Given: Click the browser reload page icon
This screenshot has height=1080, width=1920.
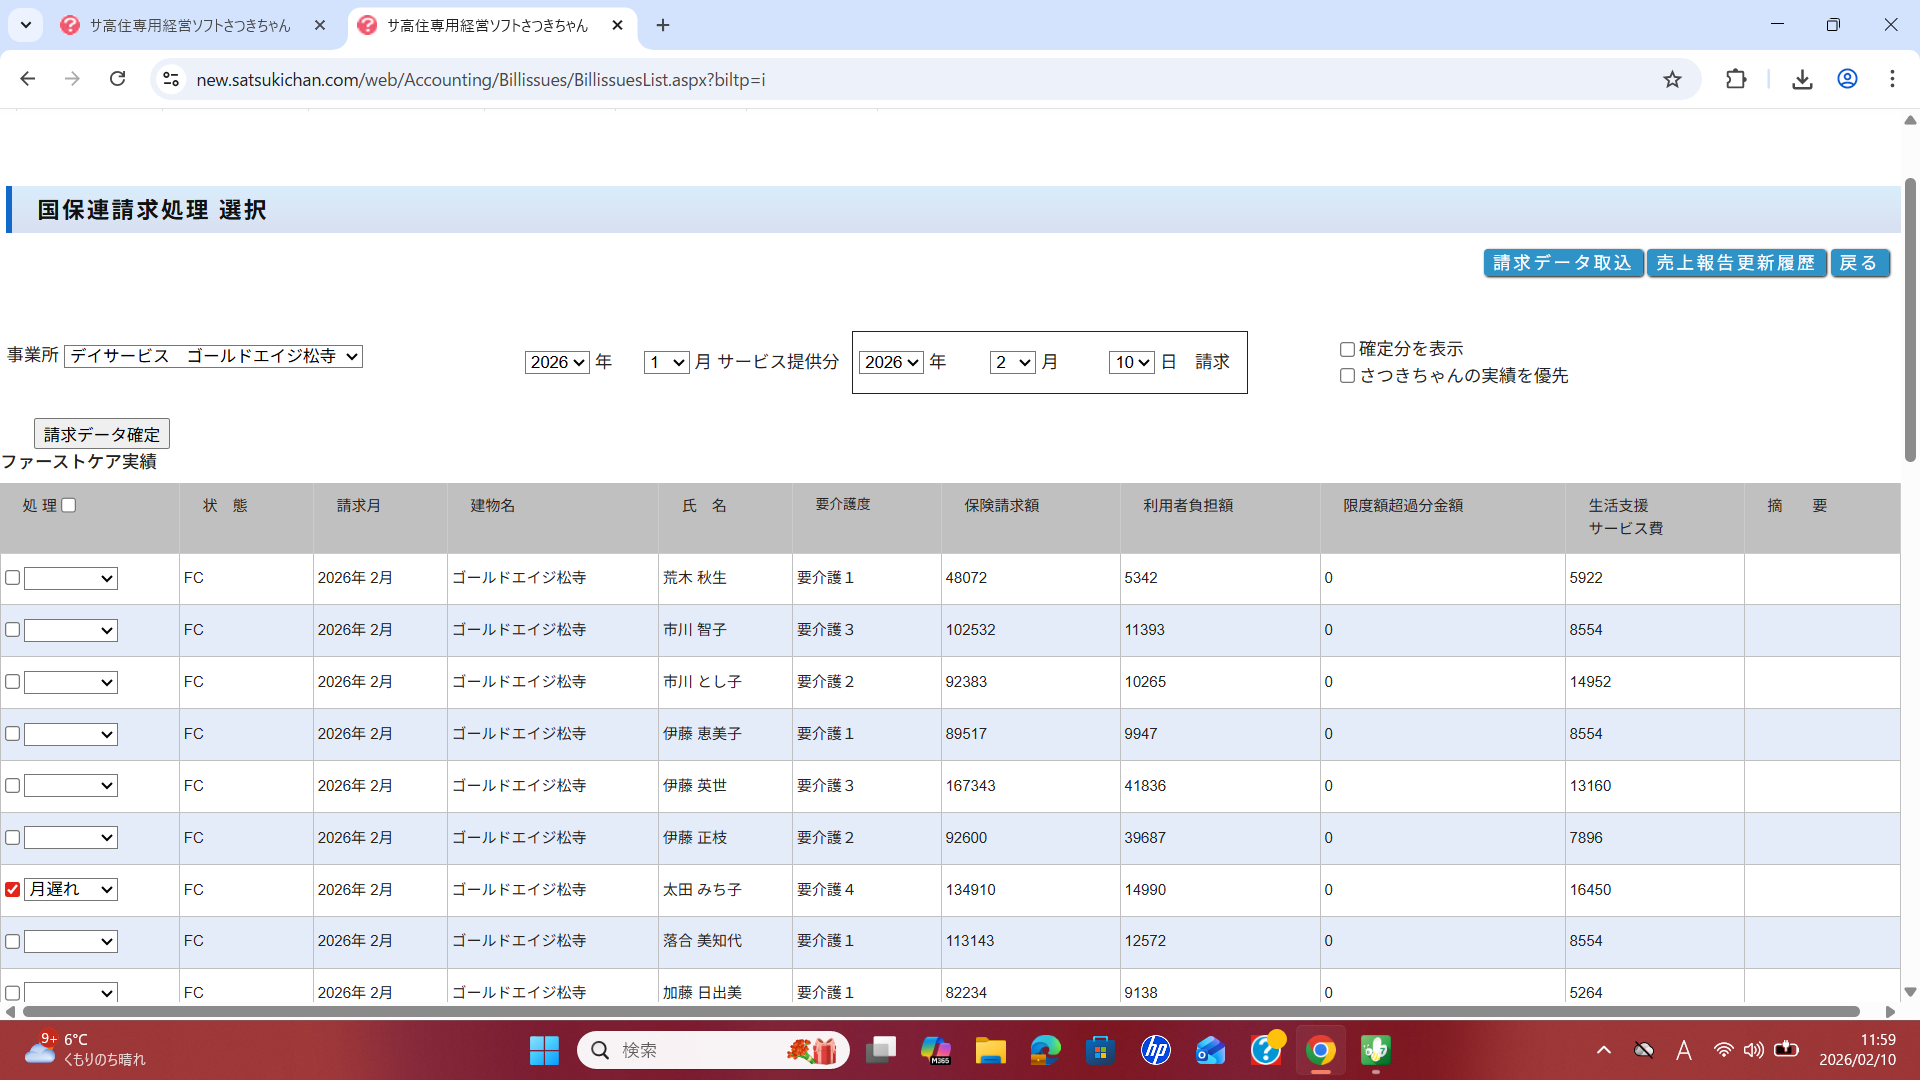Looking at the screenshot, I should pyautogui.click(x=117, y=79).
